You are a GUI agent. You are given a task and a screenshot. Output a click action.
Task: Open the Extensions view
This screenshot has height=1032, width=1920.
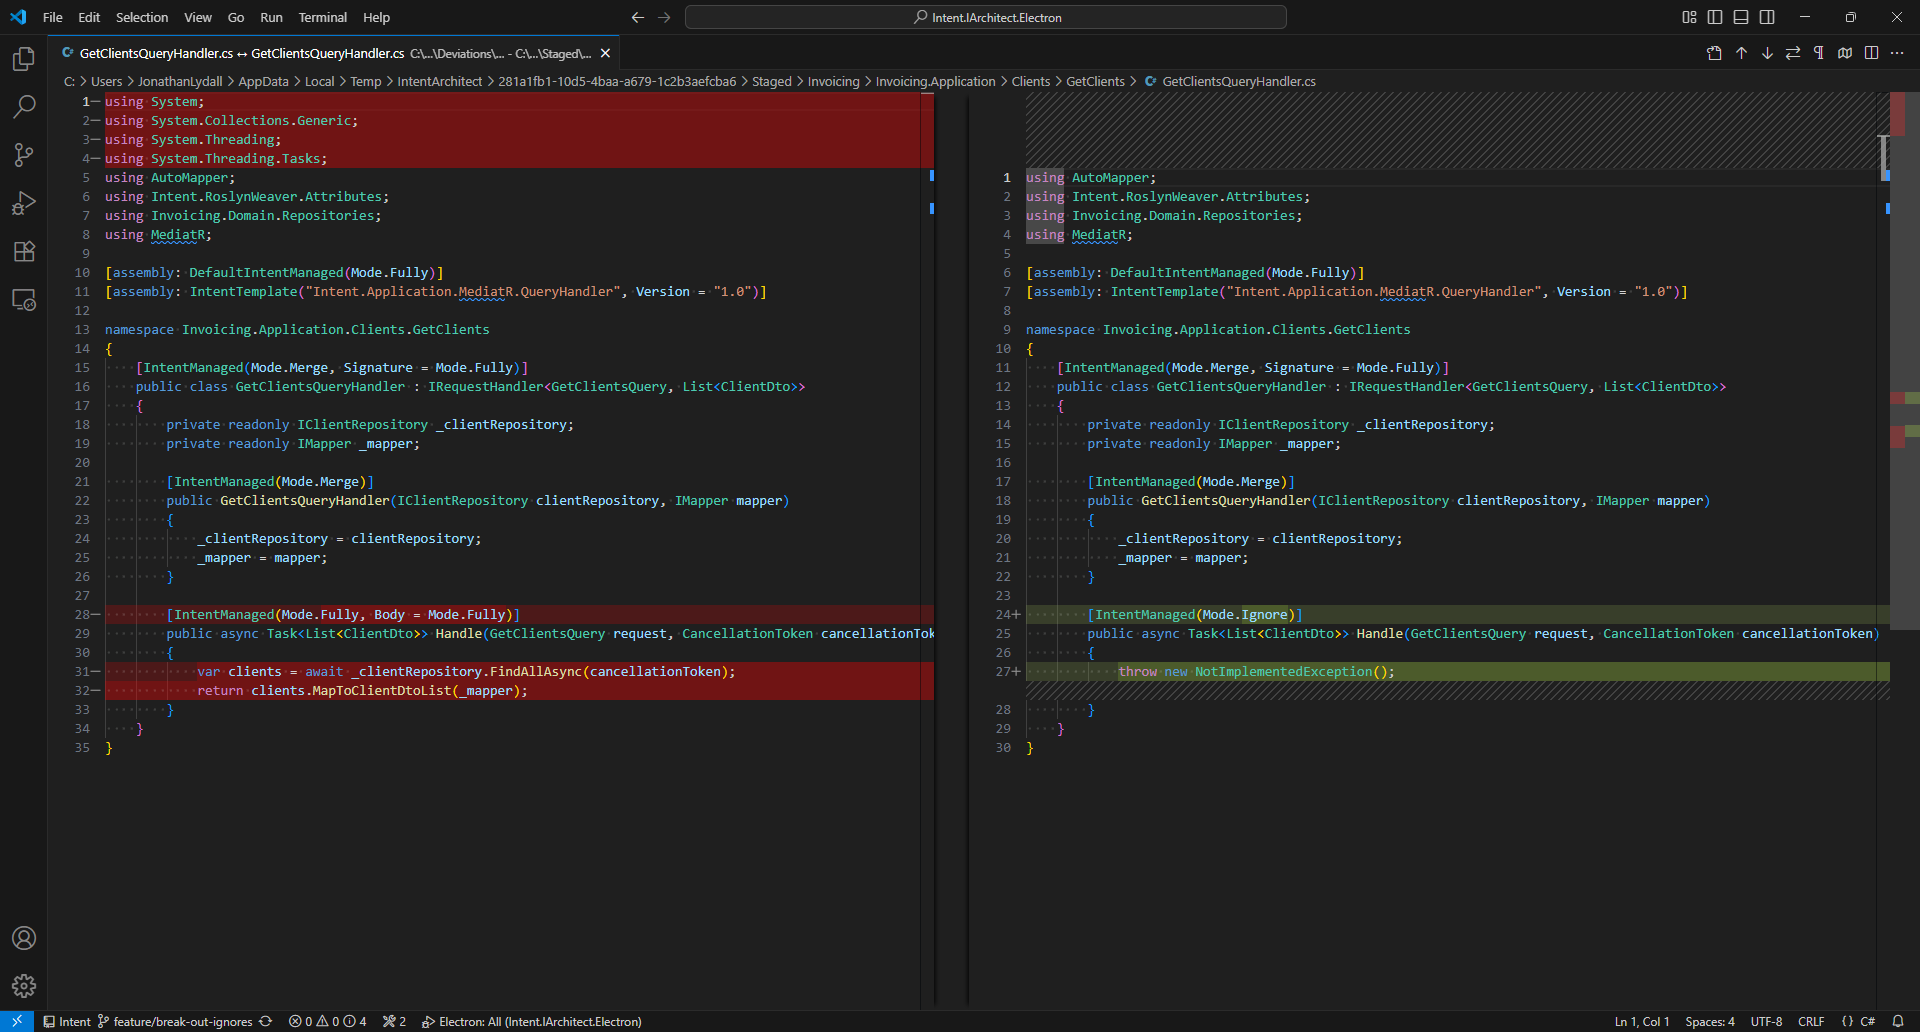click(24, 251)
